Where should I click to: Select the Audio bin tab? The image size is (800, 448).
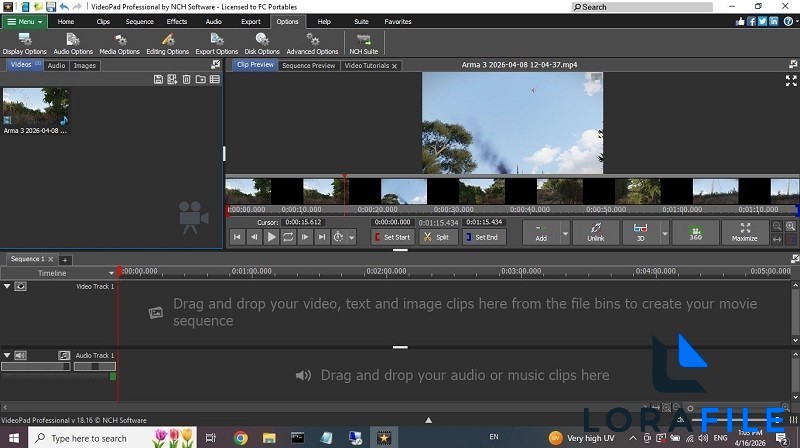coord(56,65)
